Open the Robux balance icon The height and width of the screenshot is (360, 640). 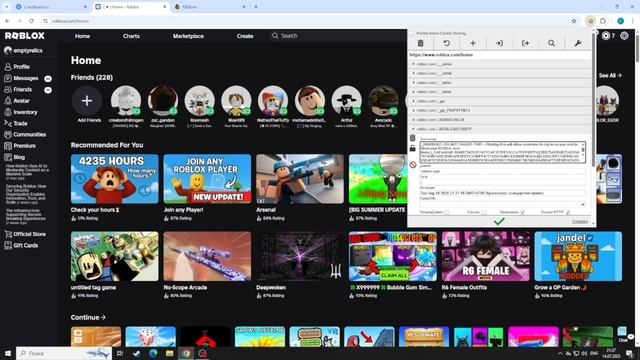click(606, 36)
